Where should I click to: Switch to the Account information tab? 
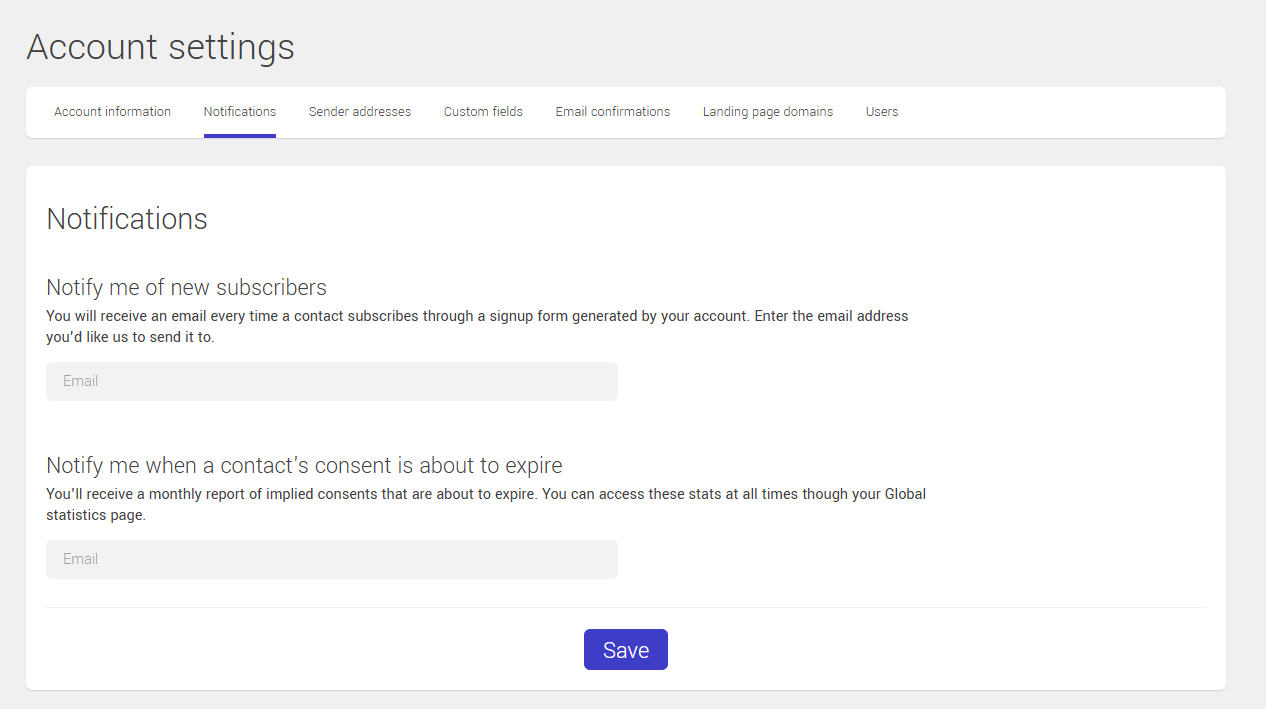112,112
